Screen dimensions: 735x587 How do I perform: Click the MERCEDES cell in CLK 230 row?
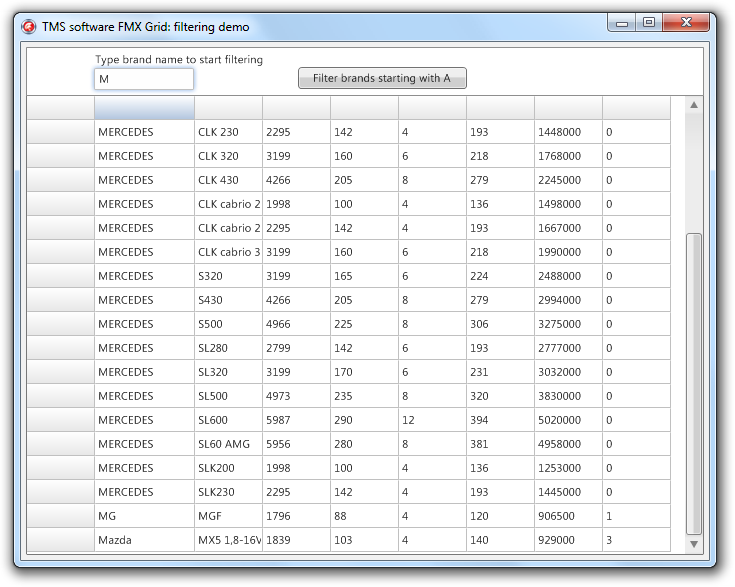[144, 132]
